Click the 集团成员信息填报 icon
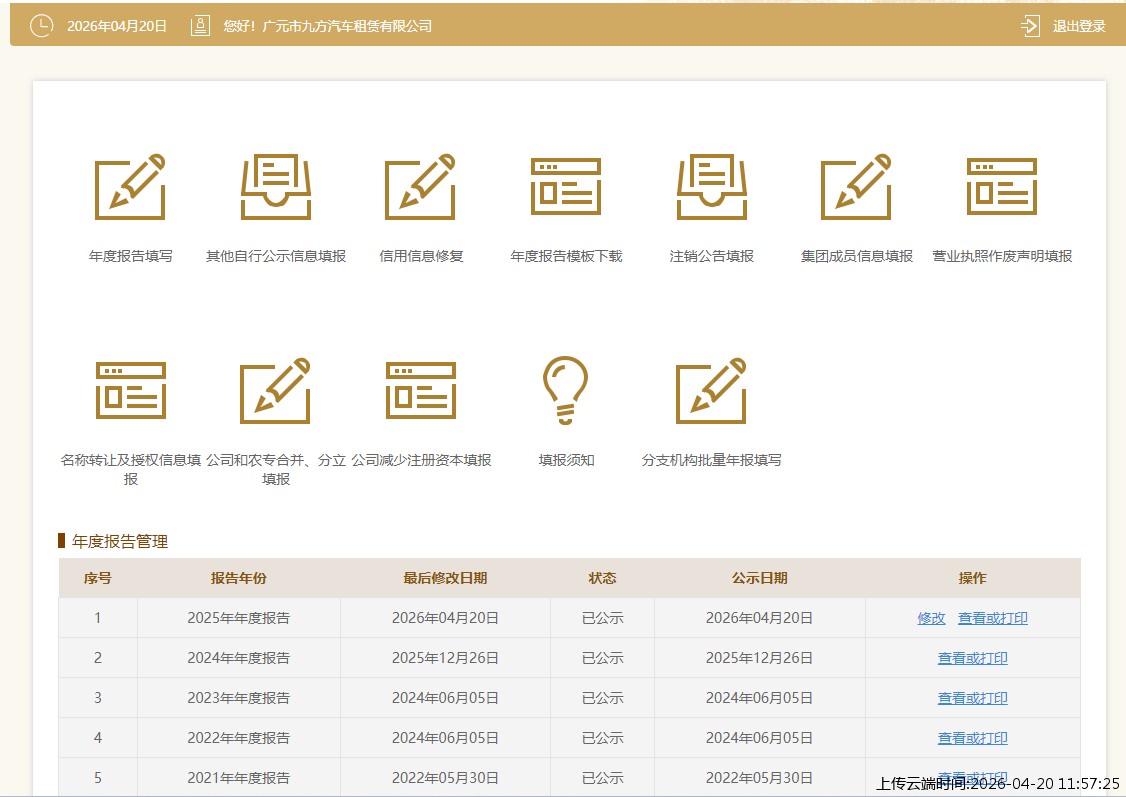1126x797 pixels. [856, 187]
